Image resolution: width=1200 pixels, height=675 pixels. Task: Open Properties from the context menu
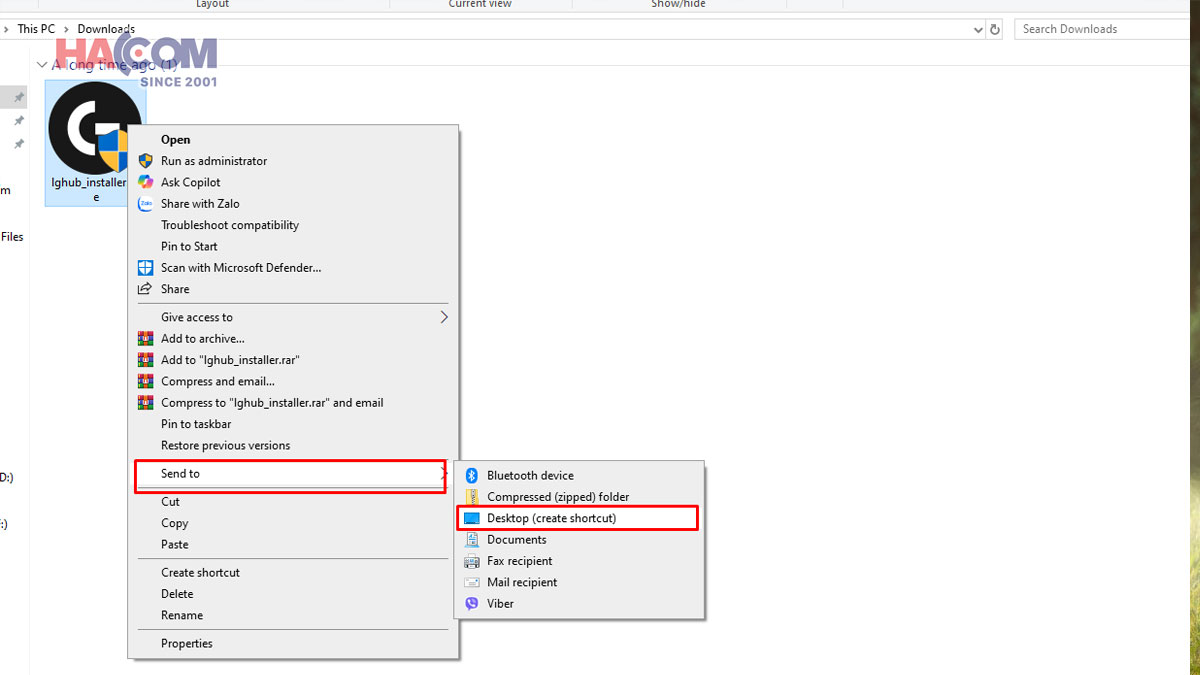pyautogui.click(x=186, y=643)
